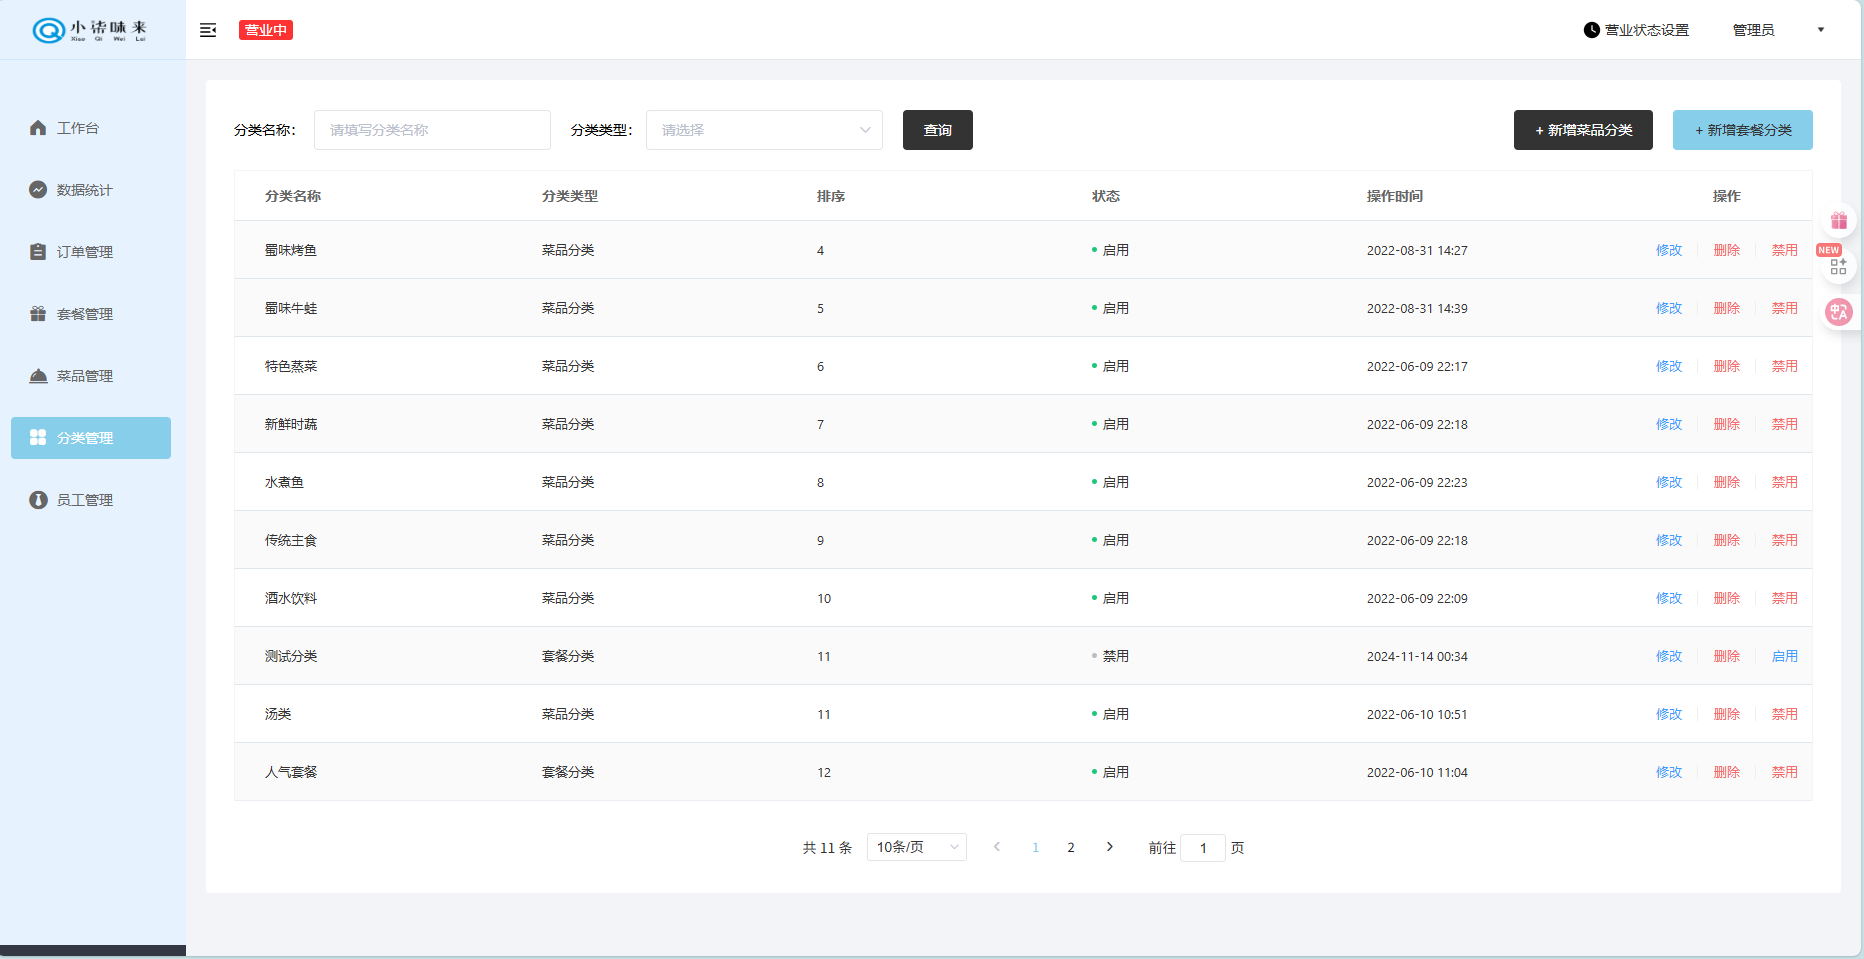Click the clock icon for business status
Viewport: 1864px width, 959px height.
tap(1591, 30)
